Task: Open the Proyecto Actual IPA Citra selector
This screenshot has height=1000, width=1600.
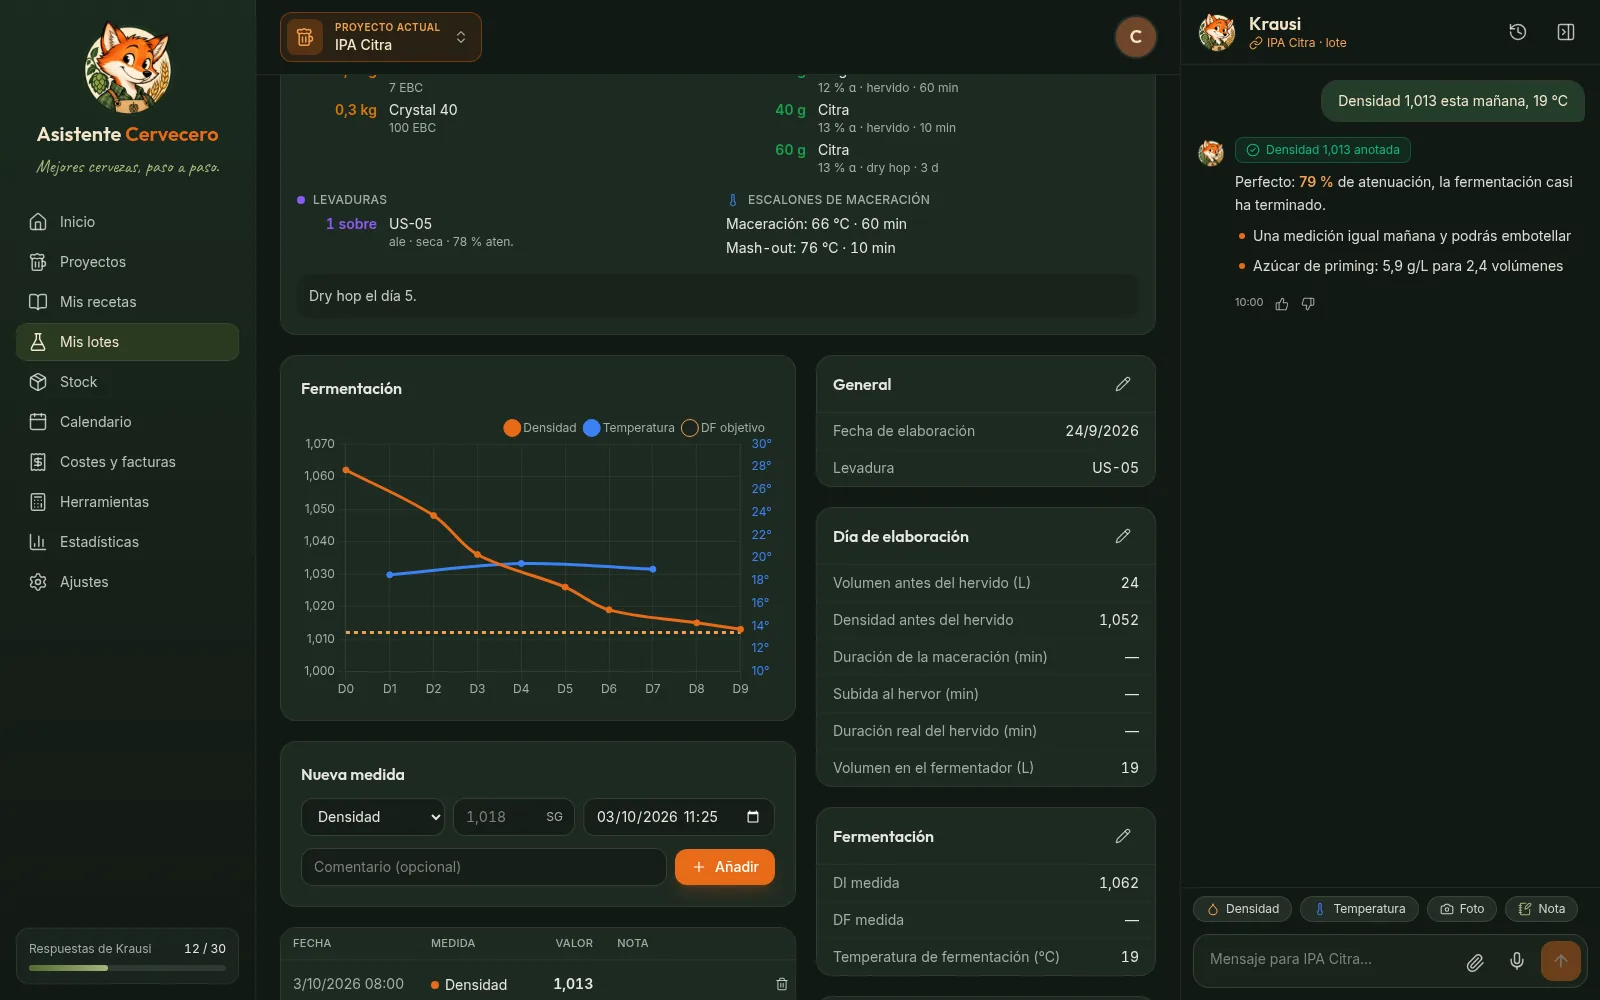Action: tap(381, 37)
